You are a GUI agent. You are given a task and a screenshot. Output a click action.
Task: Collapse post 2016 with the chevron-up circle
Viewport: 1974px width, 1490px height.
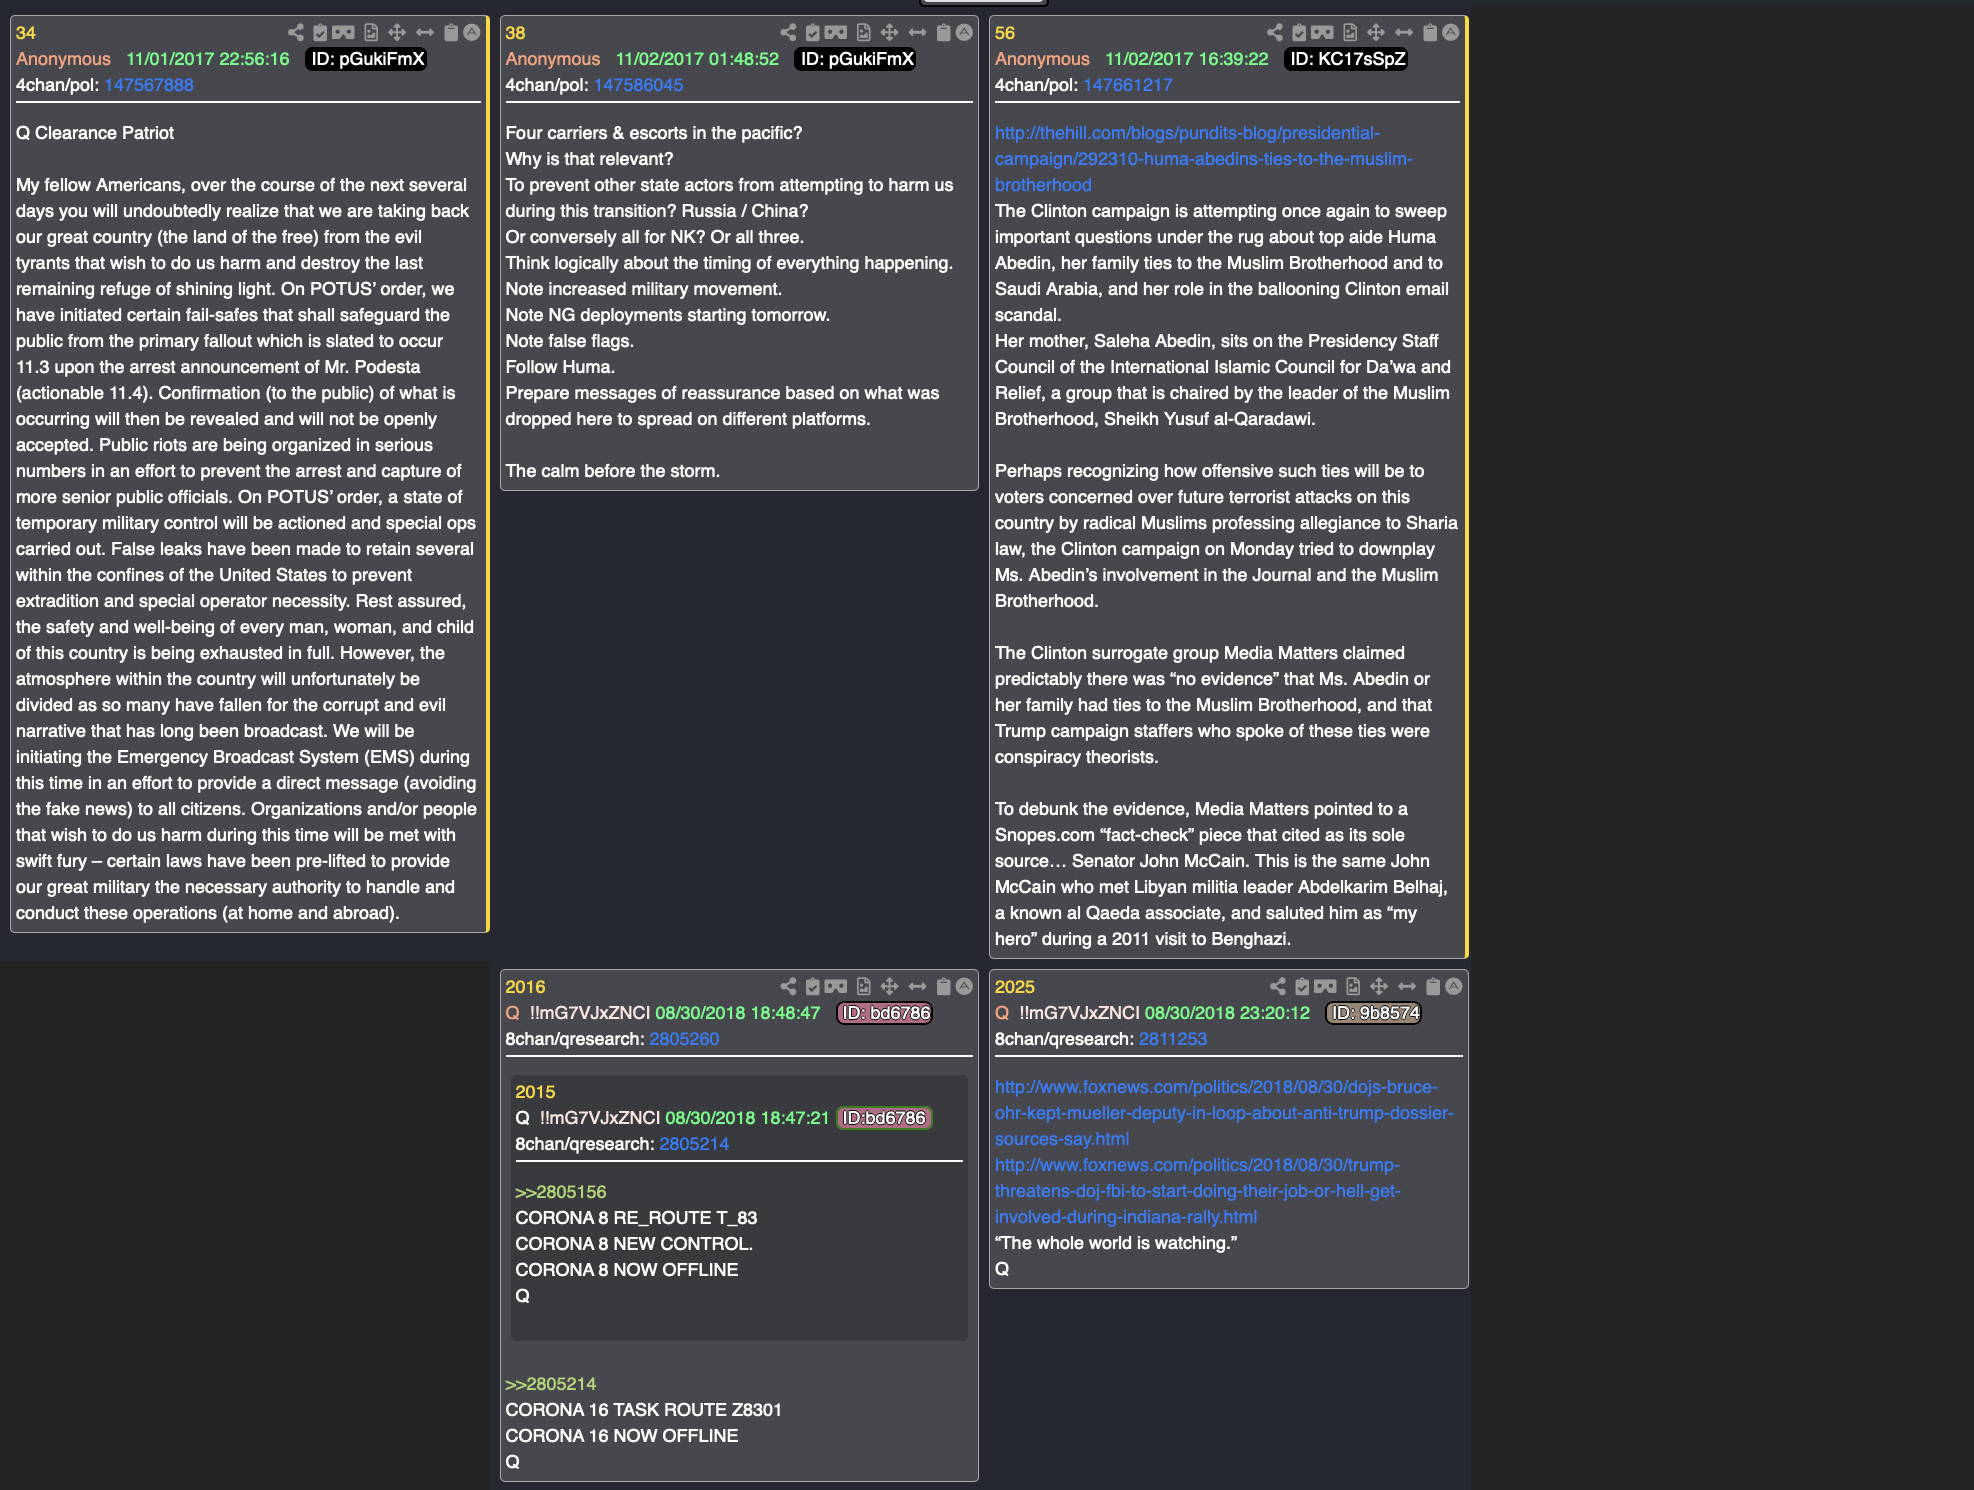pyautogui.click(x=964, y=987)
